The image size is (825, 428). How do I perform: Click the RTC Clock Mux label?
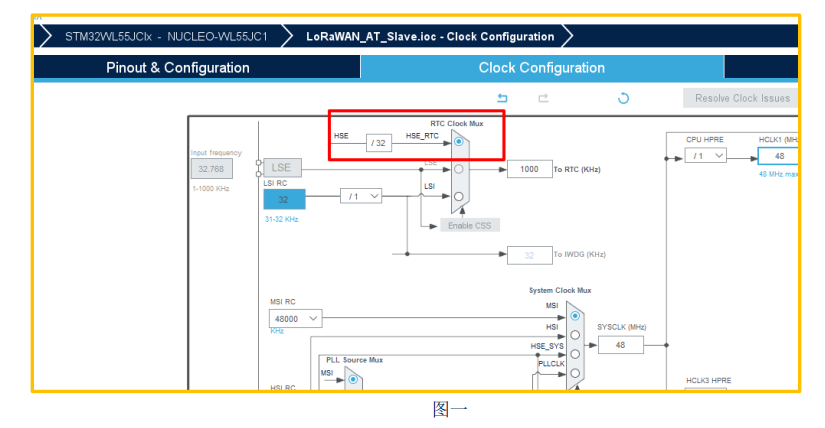[457, 123]
